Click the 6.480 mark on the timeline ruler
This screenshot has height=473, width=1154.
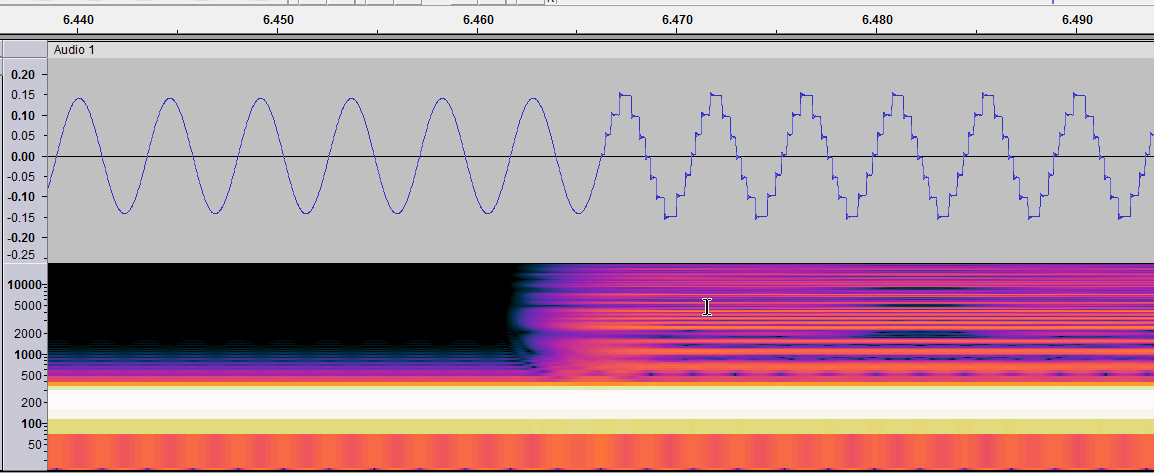pyautogui.click(x=877, y=20)
